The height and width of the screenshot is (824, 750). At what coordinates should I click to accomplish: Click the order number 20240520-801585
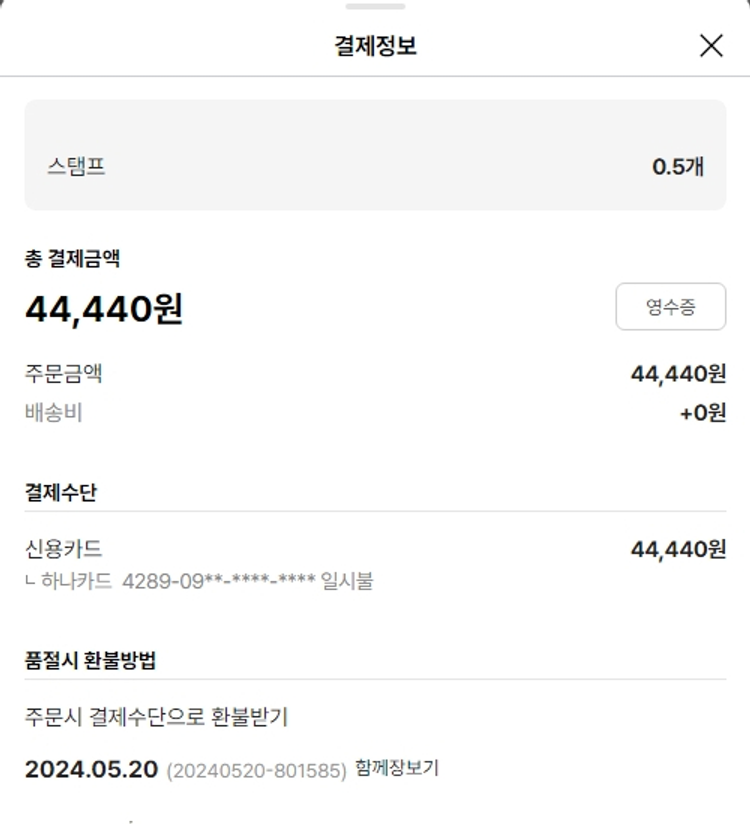[x=256, y=770]
